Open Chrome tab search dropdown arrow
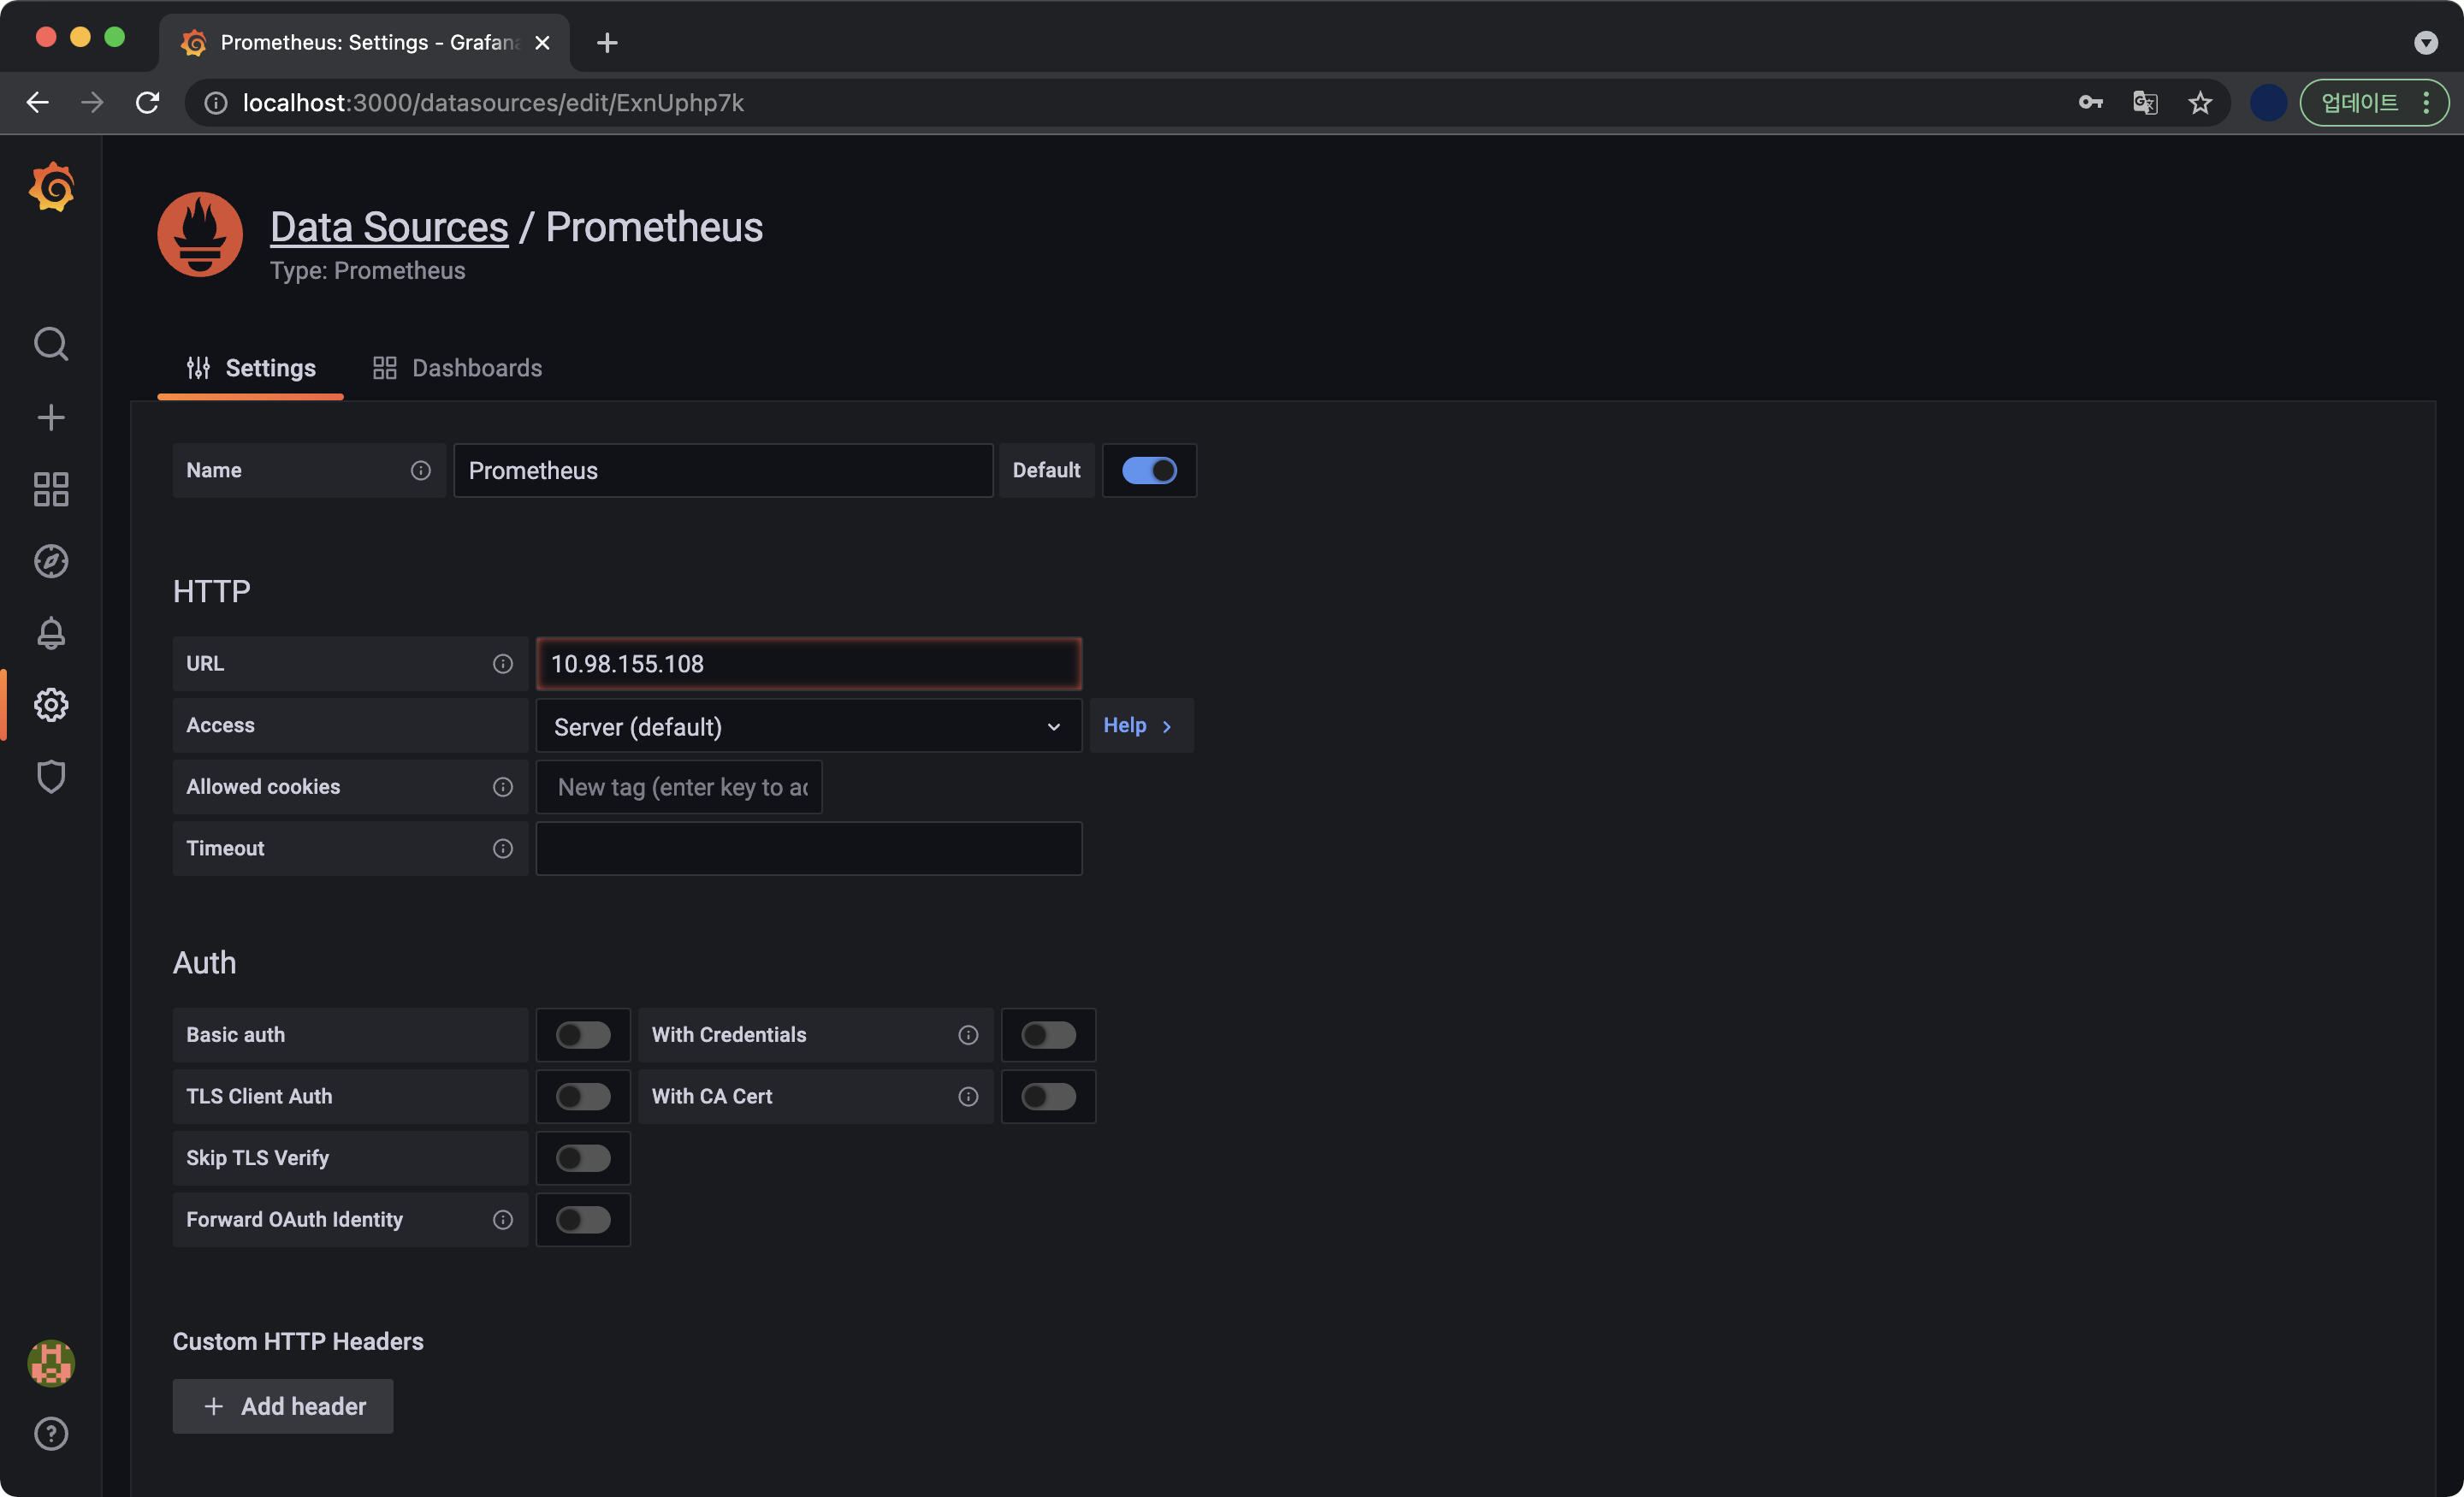The image size is (2464, 1497). click(2425, 42)
